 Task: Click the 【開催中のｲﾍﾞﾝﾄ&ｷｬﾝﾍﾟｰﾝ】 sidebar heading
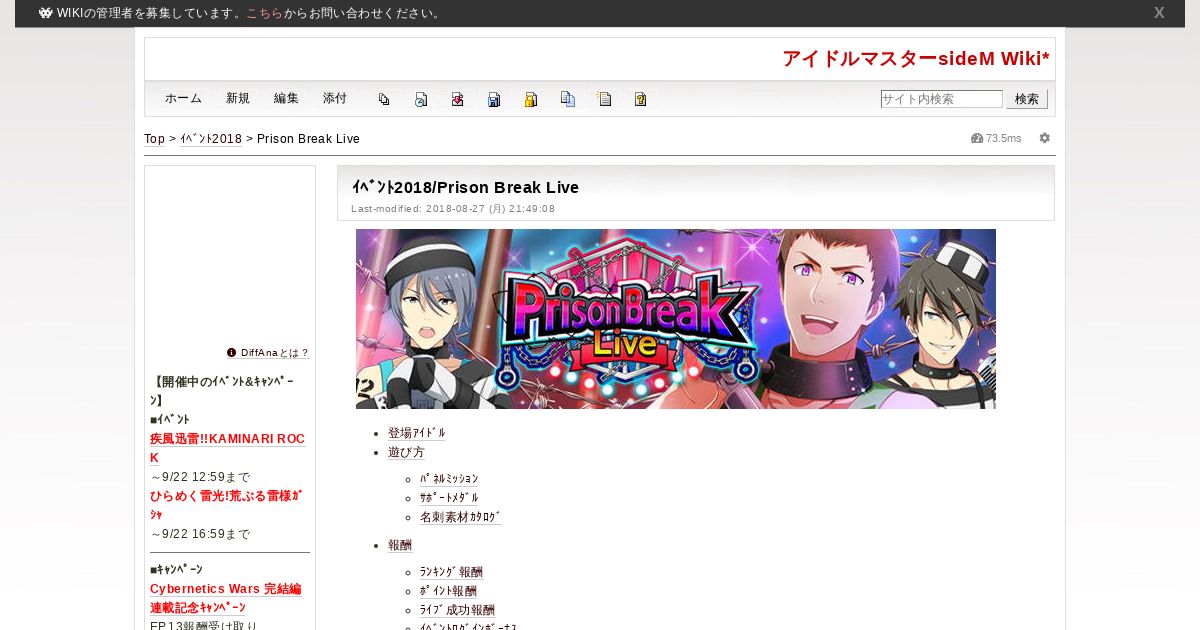222,391
